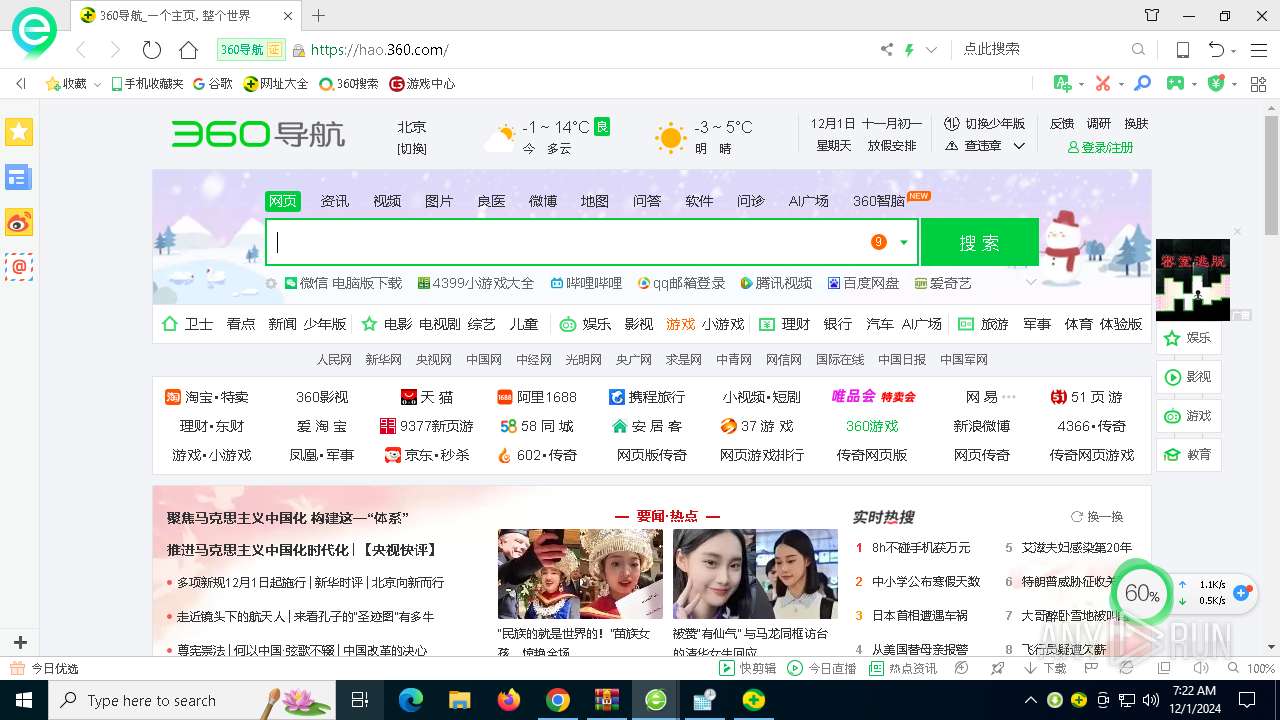Go to the browser home page icon
1280x720 pixels.
point(188,49)
